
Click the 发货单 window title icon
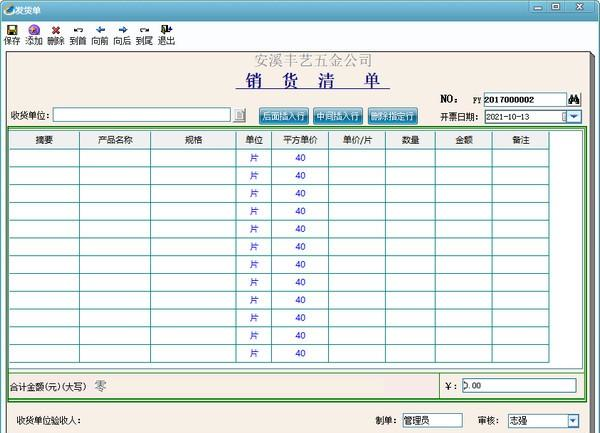pyautogui.click(x=8, y=10)
